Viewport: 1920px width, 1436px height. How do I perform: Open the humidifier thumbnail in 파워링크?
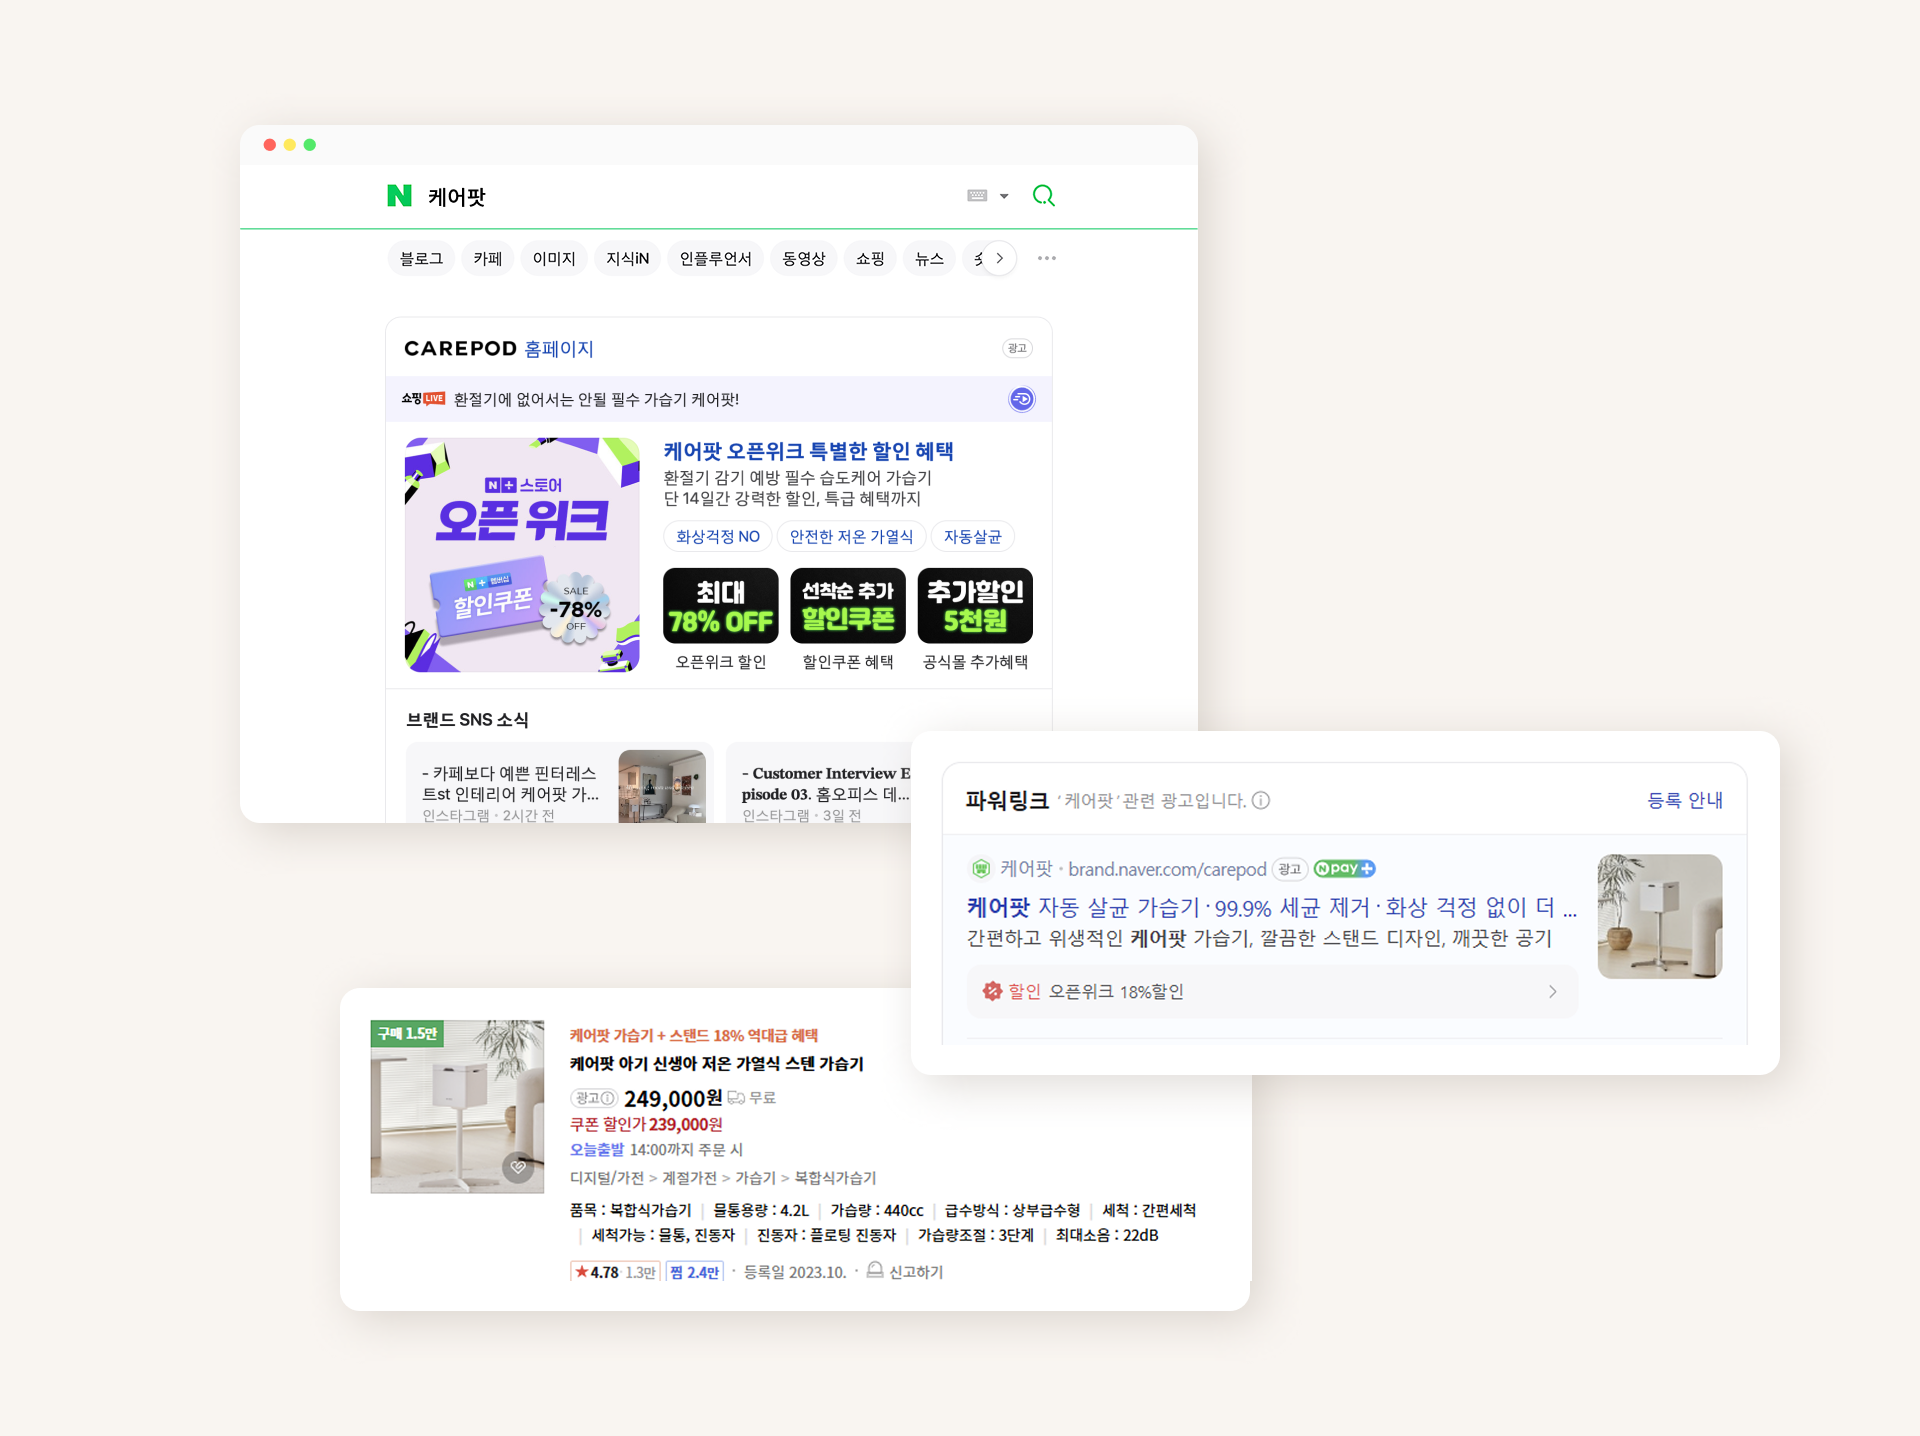(x=1660, y=916)
